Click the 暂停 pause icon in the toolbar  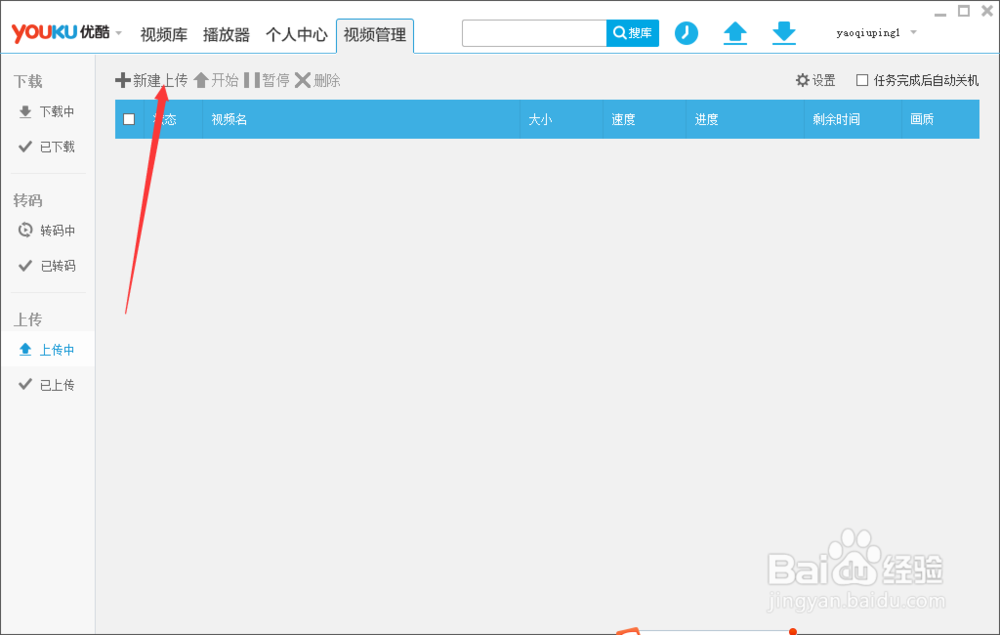pyautogui.click(x=268, y=80)
